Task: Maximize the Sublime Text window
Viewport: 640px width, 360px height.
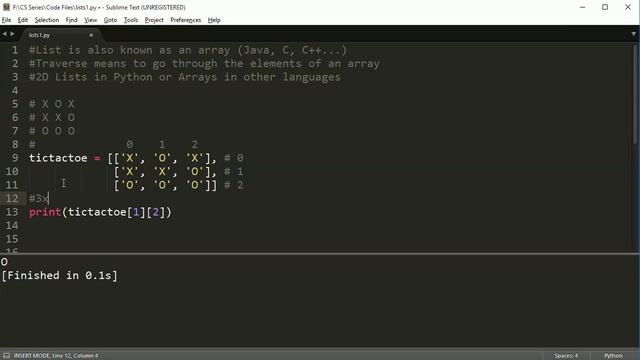Action: [605, 7]
